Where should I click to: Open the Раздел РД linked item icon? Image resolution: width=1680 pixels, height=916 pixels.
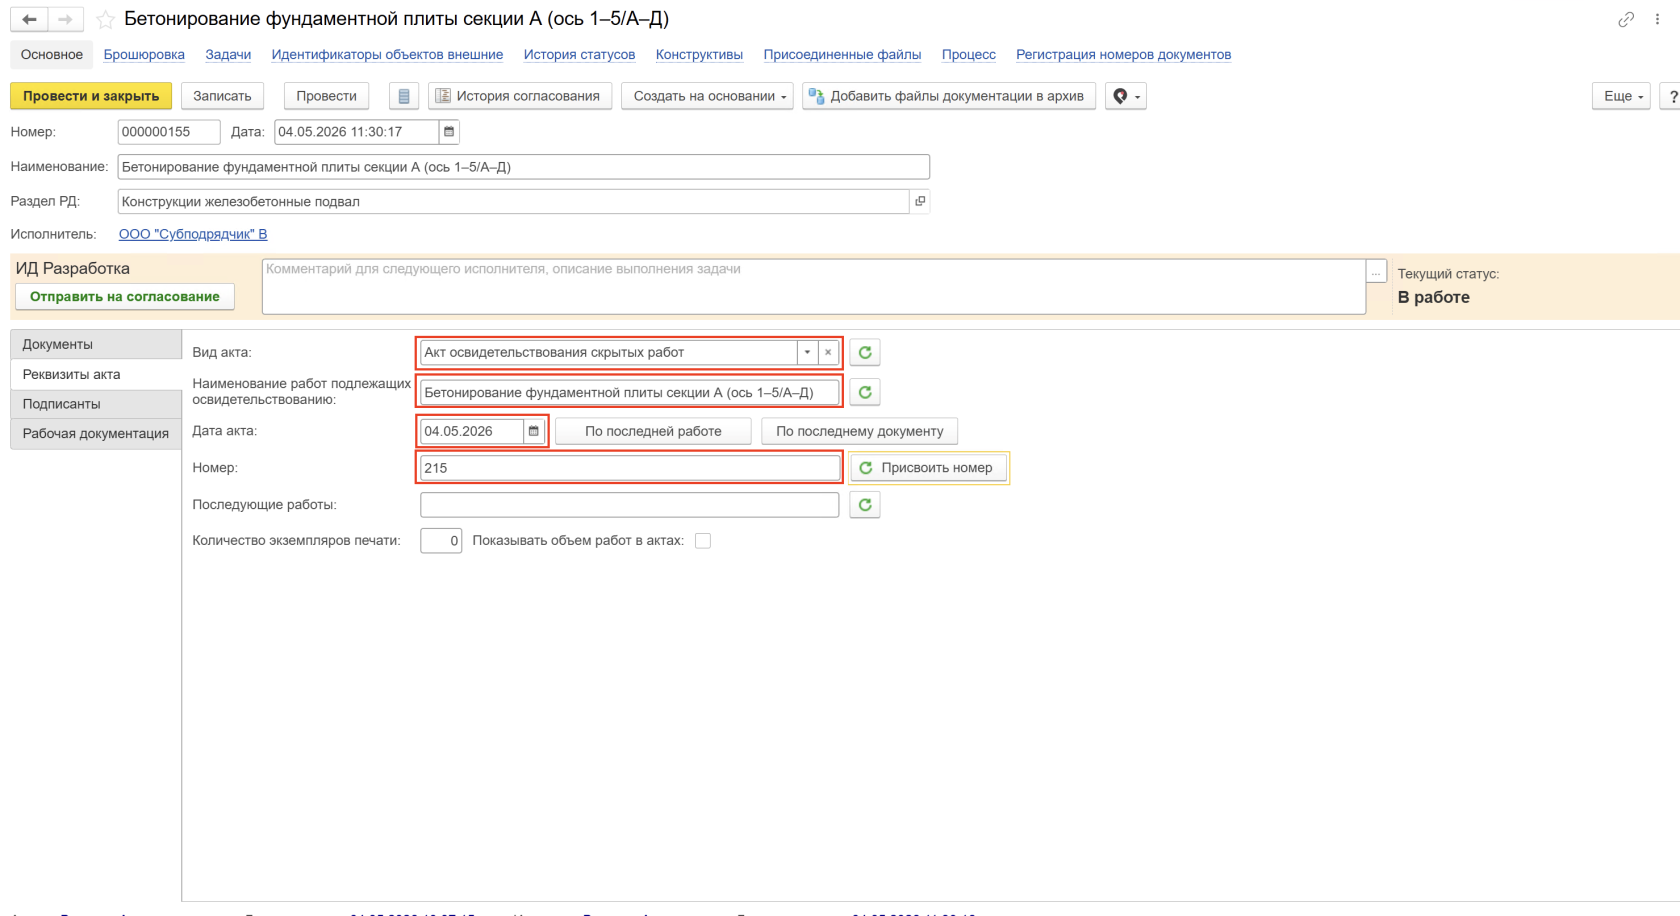920,201
